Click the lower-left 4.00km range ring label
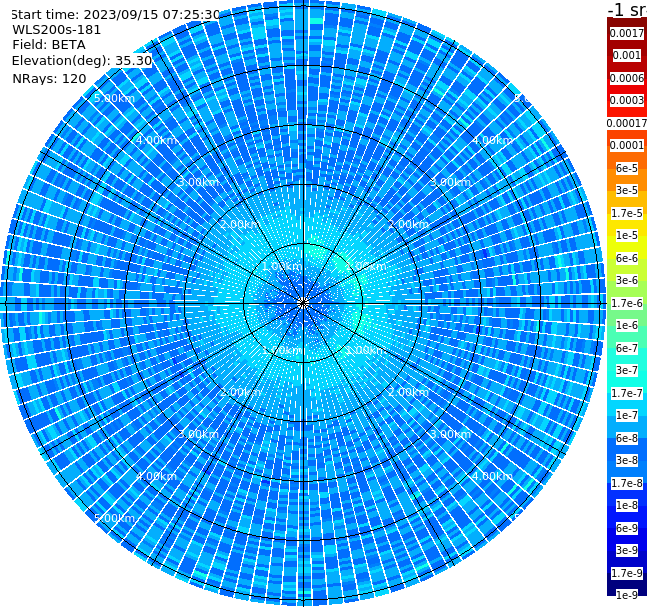The width and height of the screenshot is (647, 607). [156, 476]
